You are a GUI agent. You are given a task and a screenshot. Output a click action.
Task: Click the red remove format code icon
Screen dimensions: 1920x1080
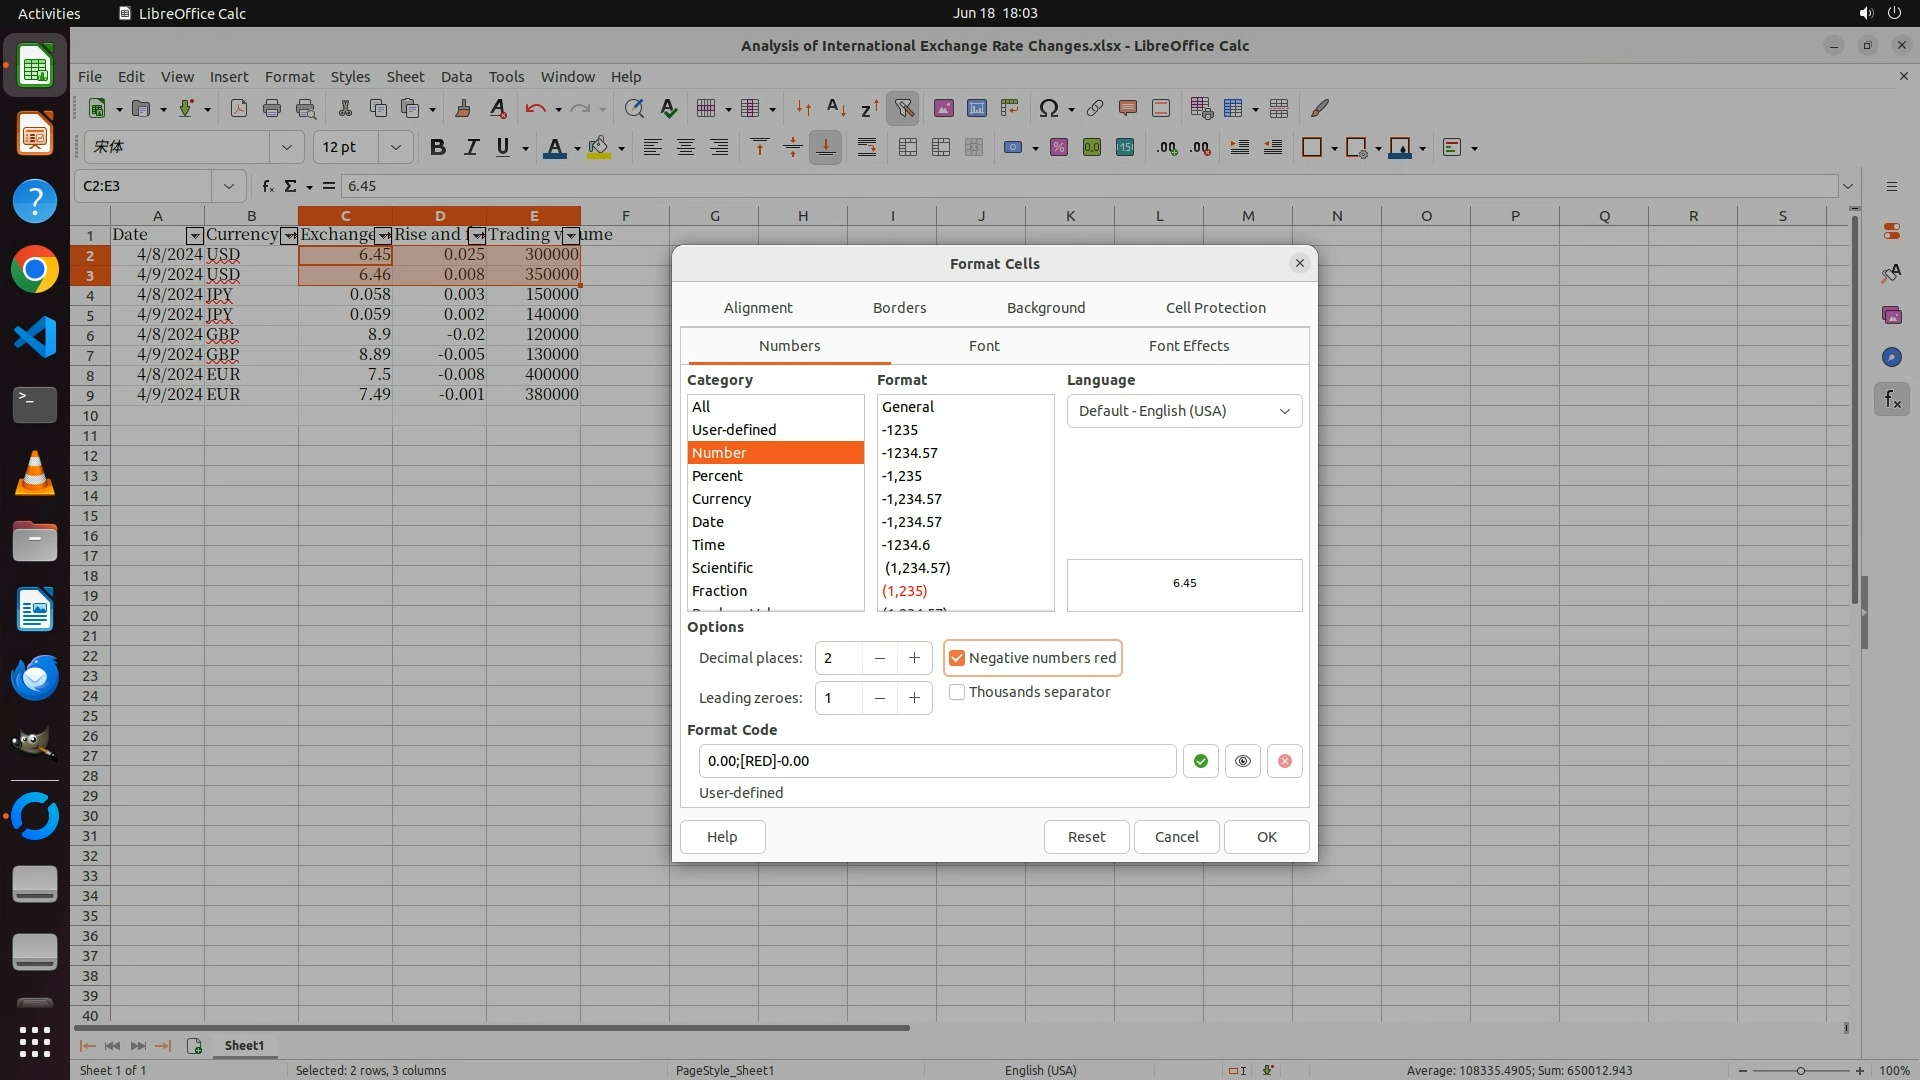pyautogui.click(x=1284, y=761)
